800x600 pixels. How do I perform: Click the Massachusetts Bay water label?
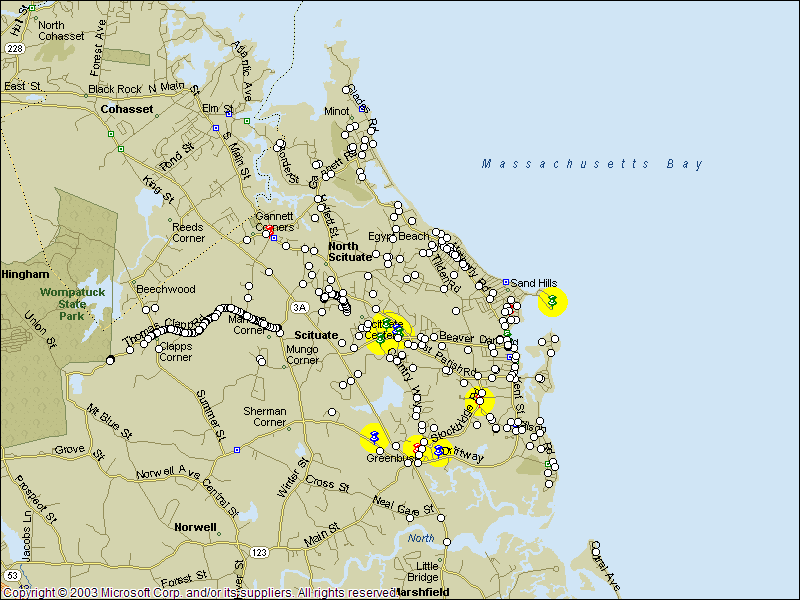point(592,164)
